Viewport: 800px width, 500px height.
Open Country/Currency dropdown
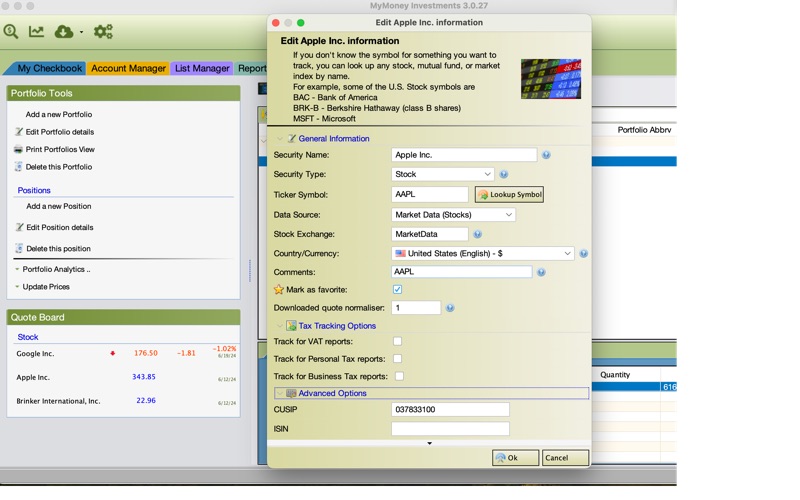click(x=482, y=253)
